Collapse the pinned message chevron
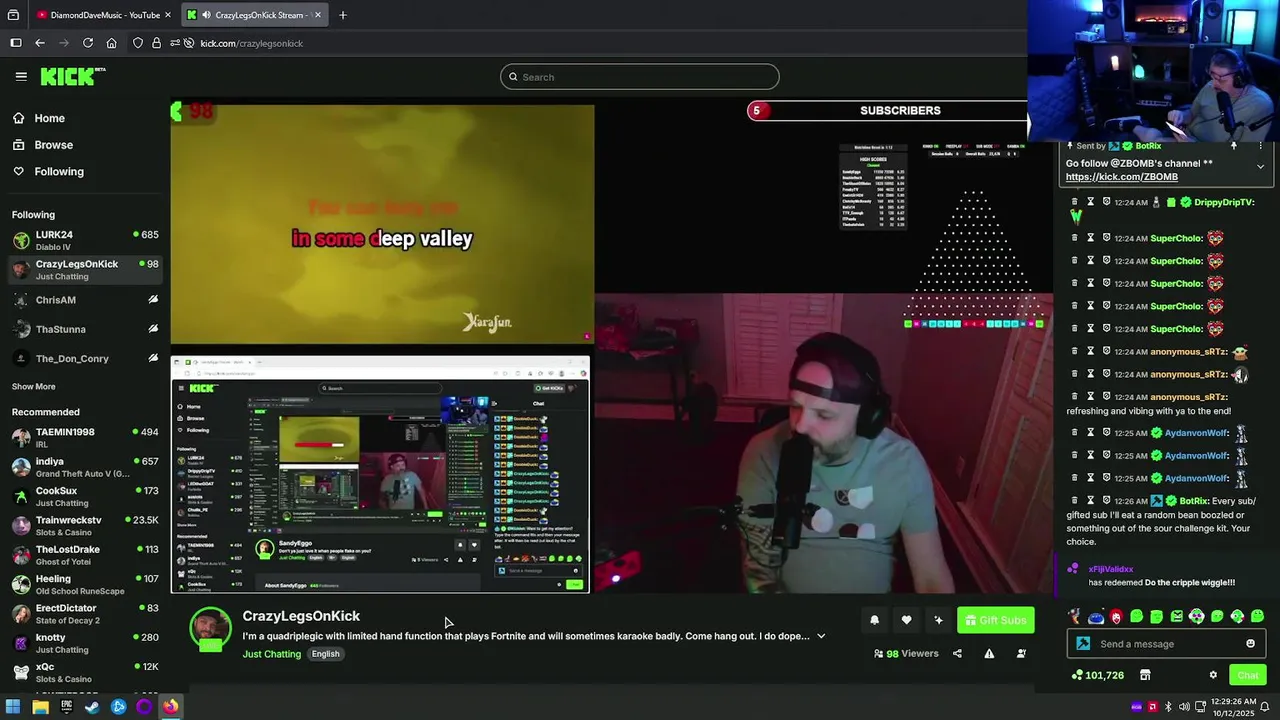This screenshot has height=720, width=1280. pyautogui.click(x=1260, y=166)
